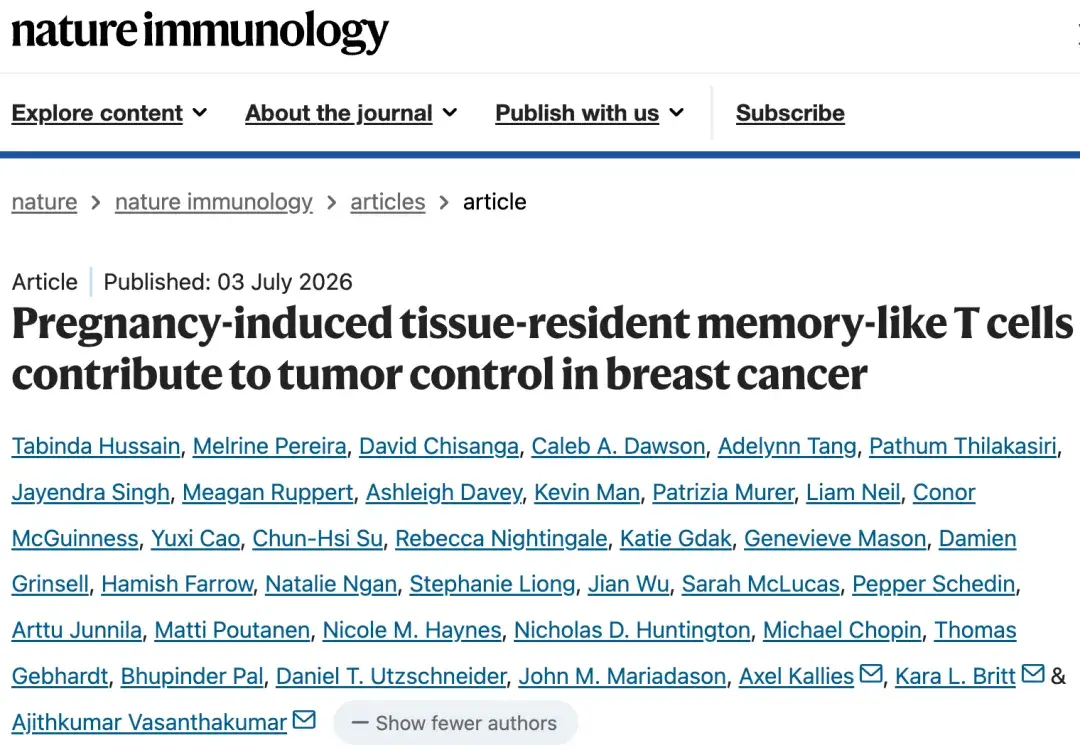
Task: Open Daniel T. Utzschneider author link
Action: pyautogui.click(x=391, y=676)
